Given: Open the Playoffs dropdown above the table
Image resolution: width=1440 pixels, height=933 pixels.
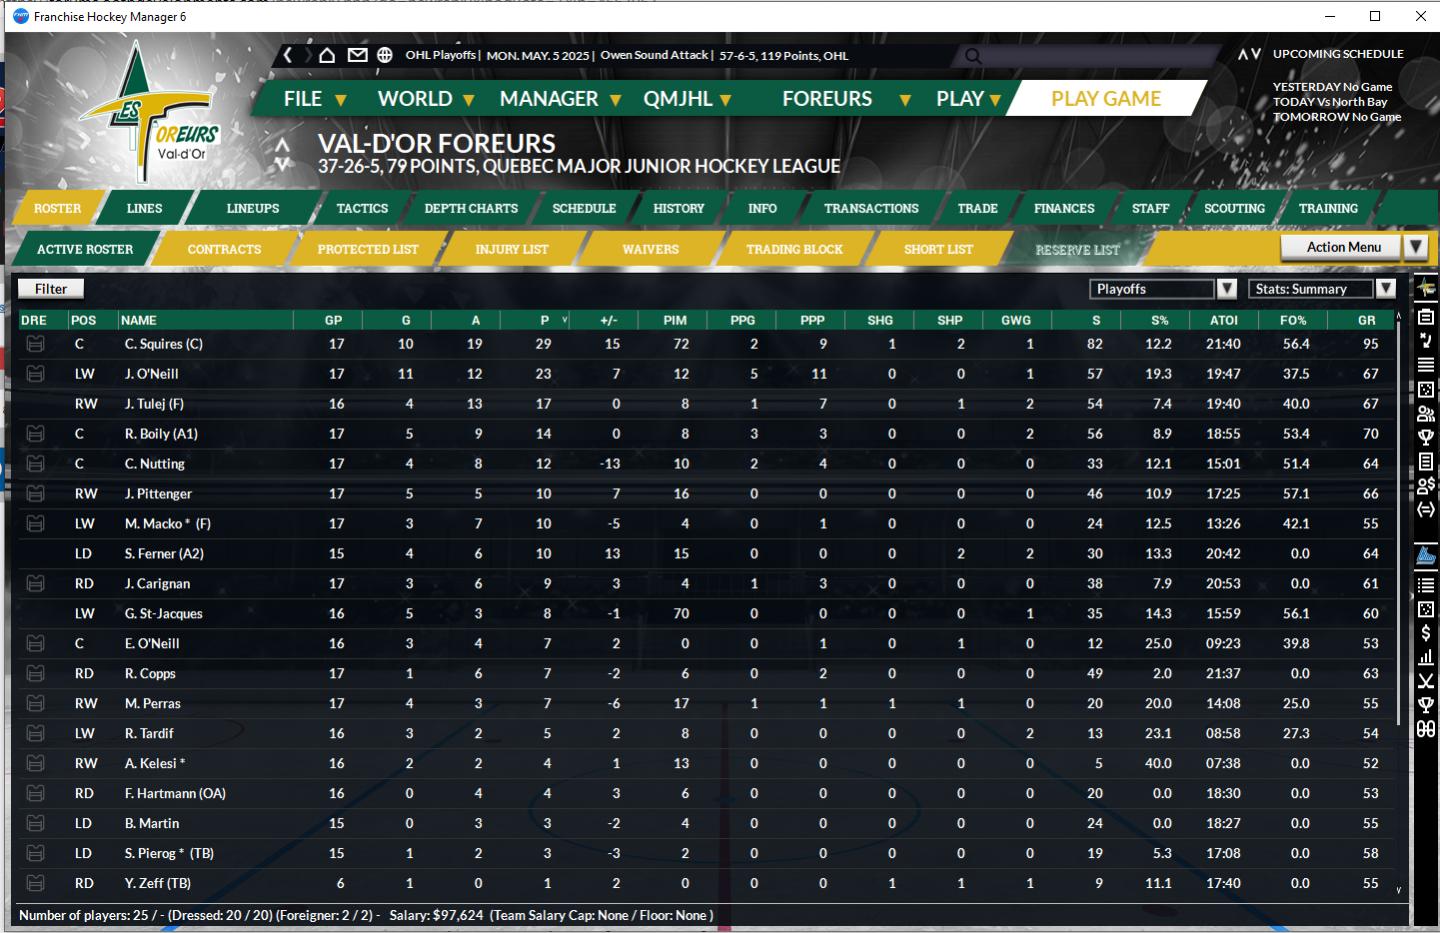Looking at the screenshot, I should [x=1226, y=289].
